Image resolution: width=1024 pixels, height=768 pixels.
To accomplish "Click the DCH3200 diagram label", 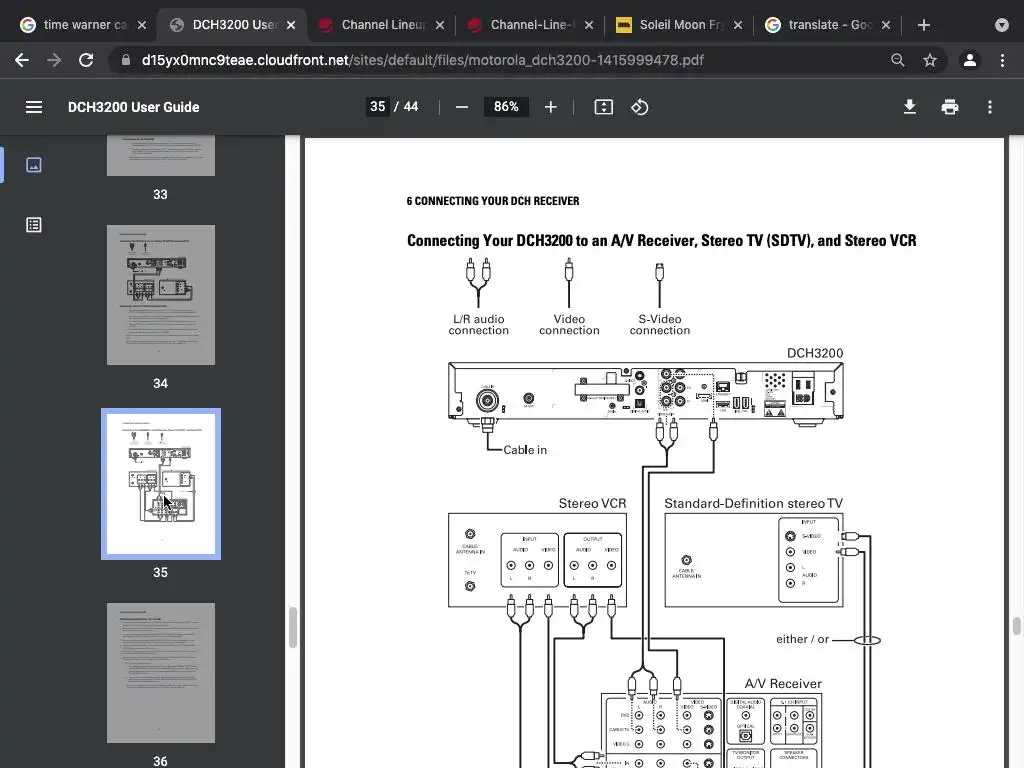I will pos(815,353).
